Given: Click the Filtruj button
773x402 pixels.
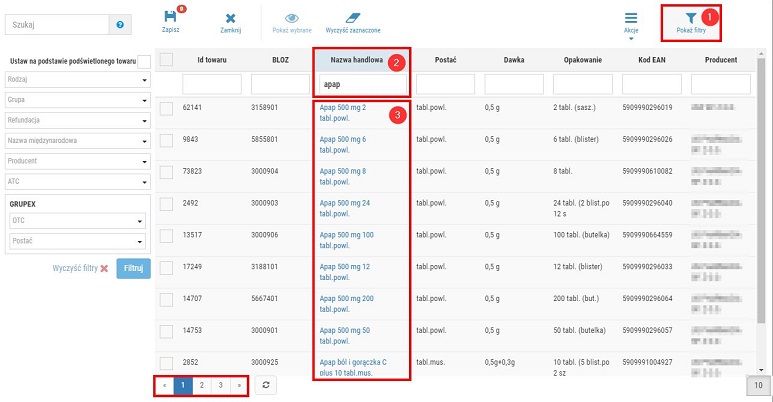Looking at the screenshot, I should [134, 269].
